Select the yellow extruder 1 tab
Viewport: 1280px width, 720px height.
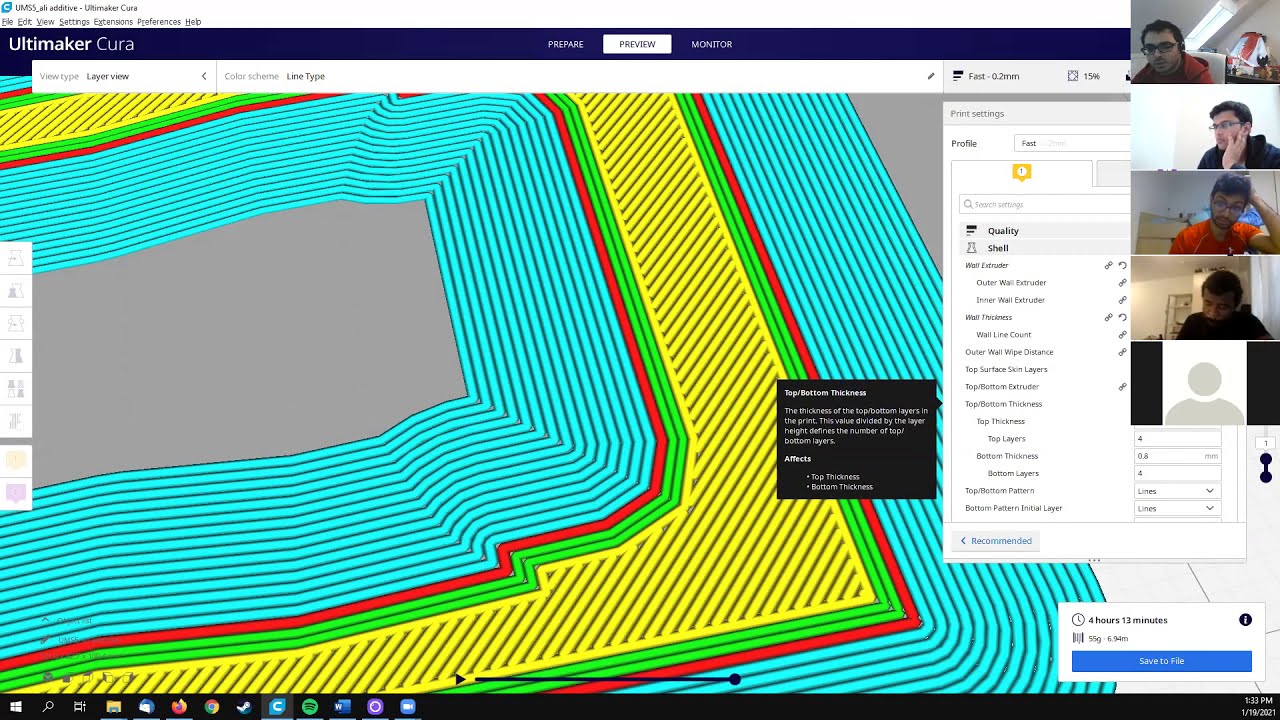tap(1022, 173)
